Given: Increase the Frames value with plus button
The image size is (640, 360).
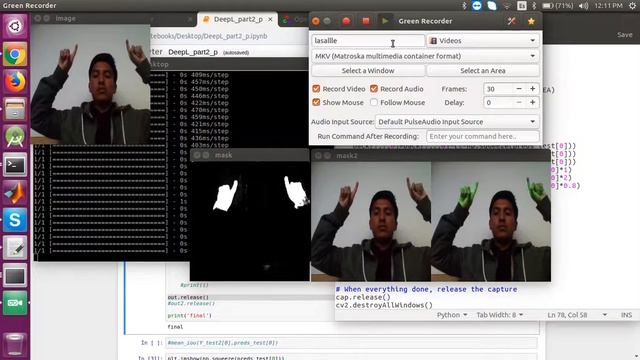Looking at the screenshot, I should [x=533, y=89].
